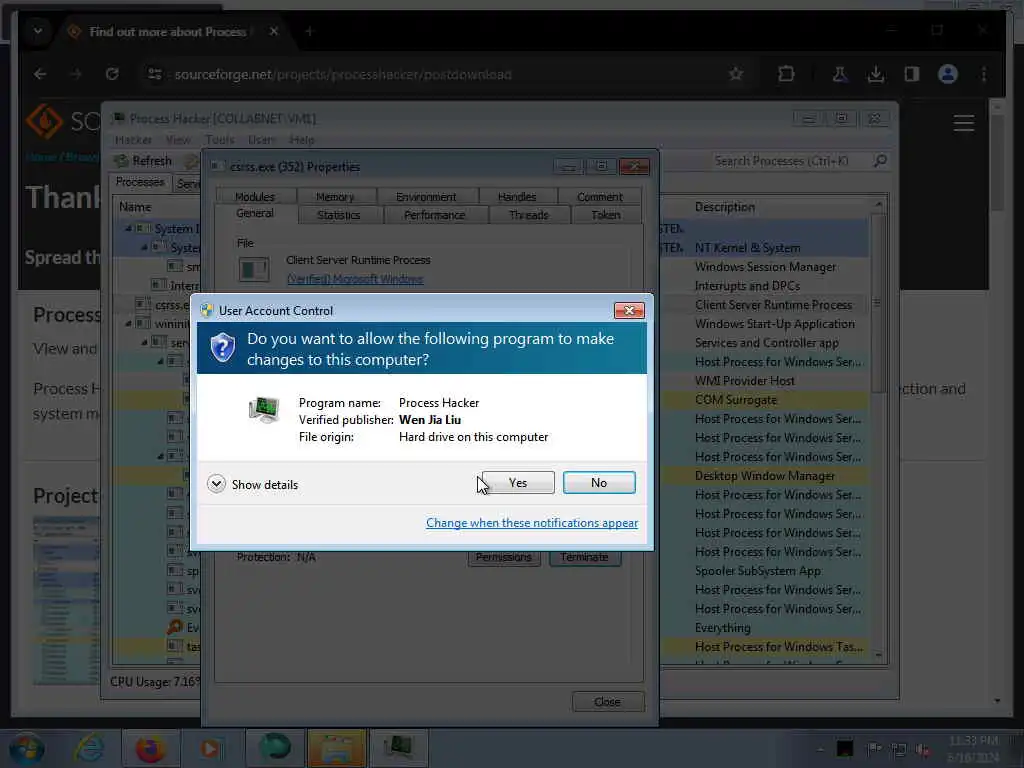This screenshot has height=768, width=1024.
Task: Click Name column header in Process Hacker
Action: [135, 207]
